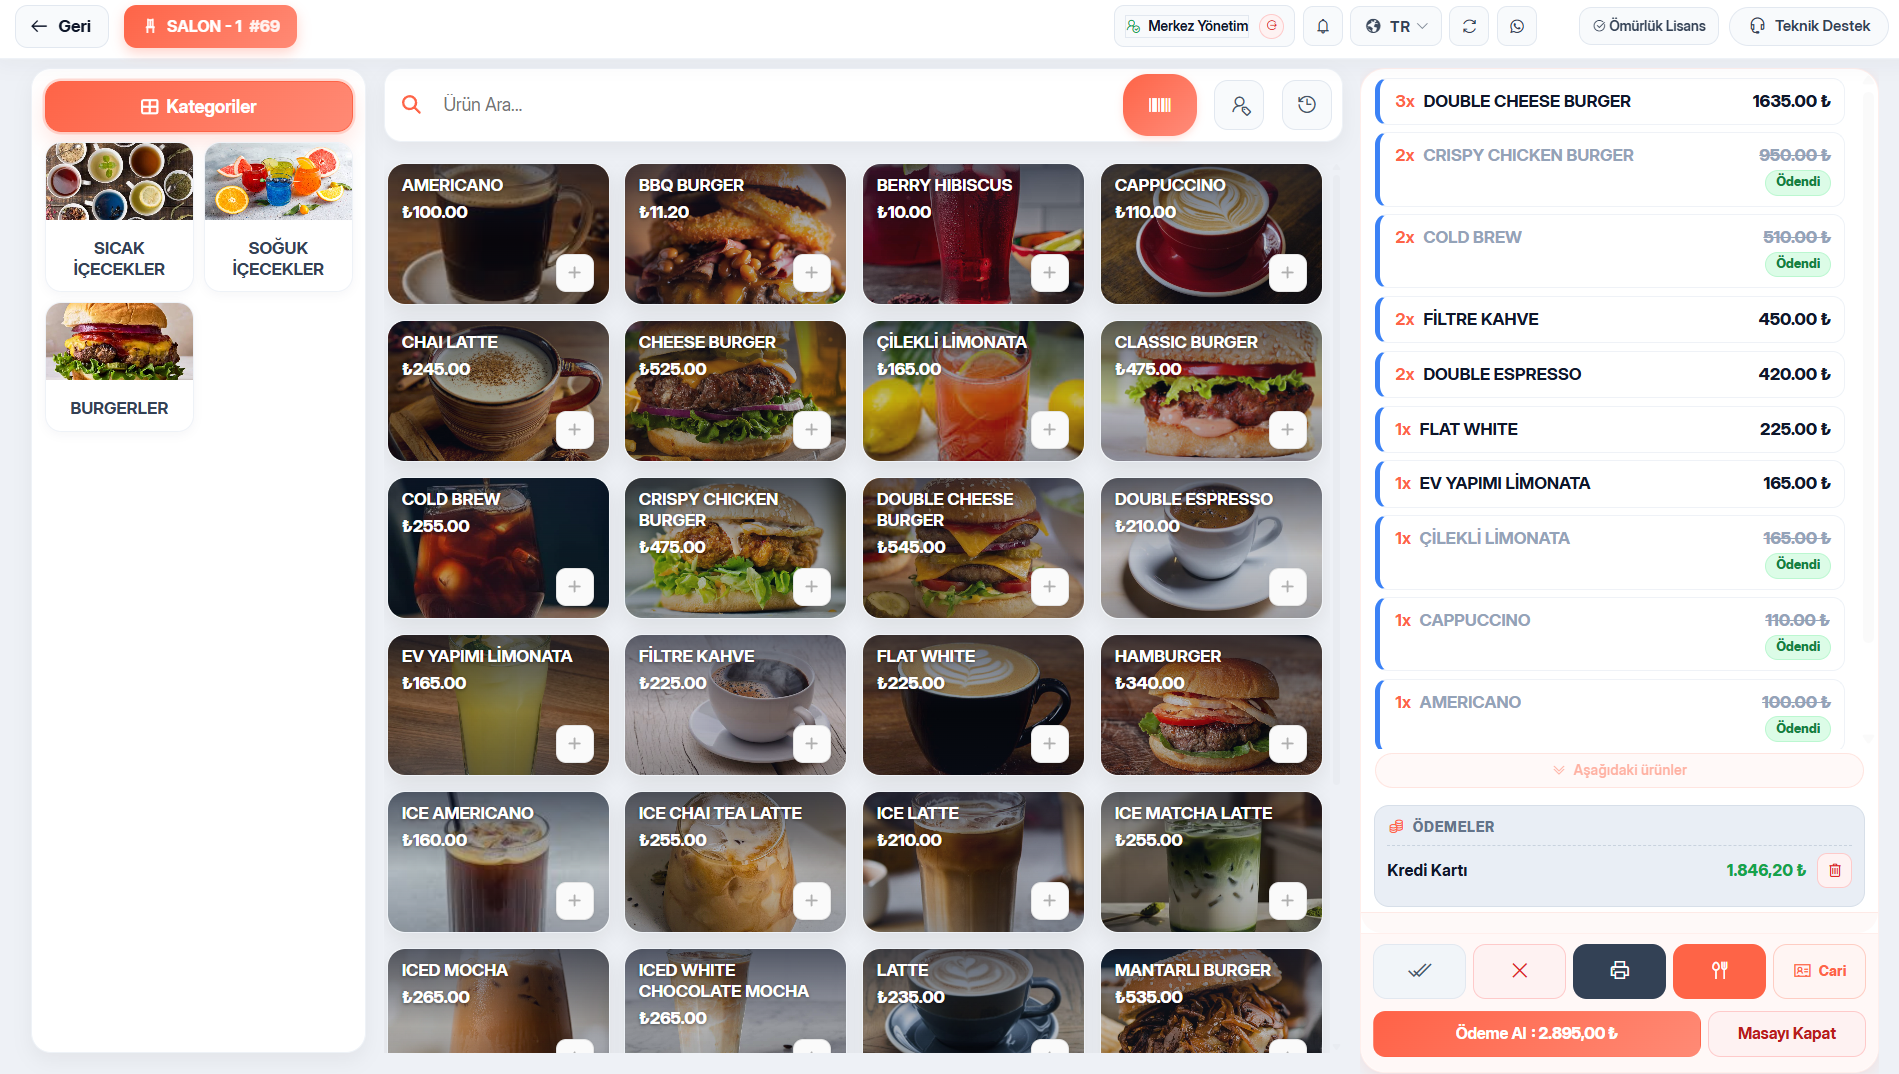The width and height of the screenshot is (1899, 1074).
Task: Send order to kitchen fork icon
Action: tap(1719, 971)
